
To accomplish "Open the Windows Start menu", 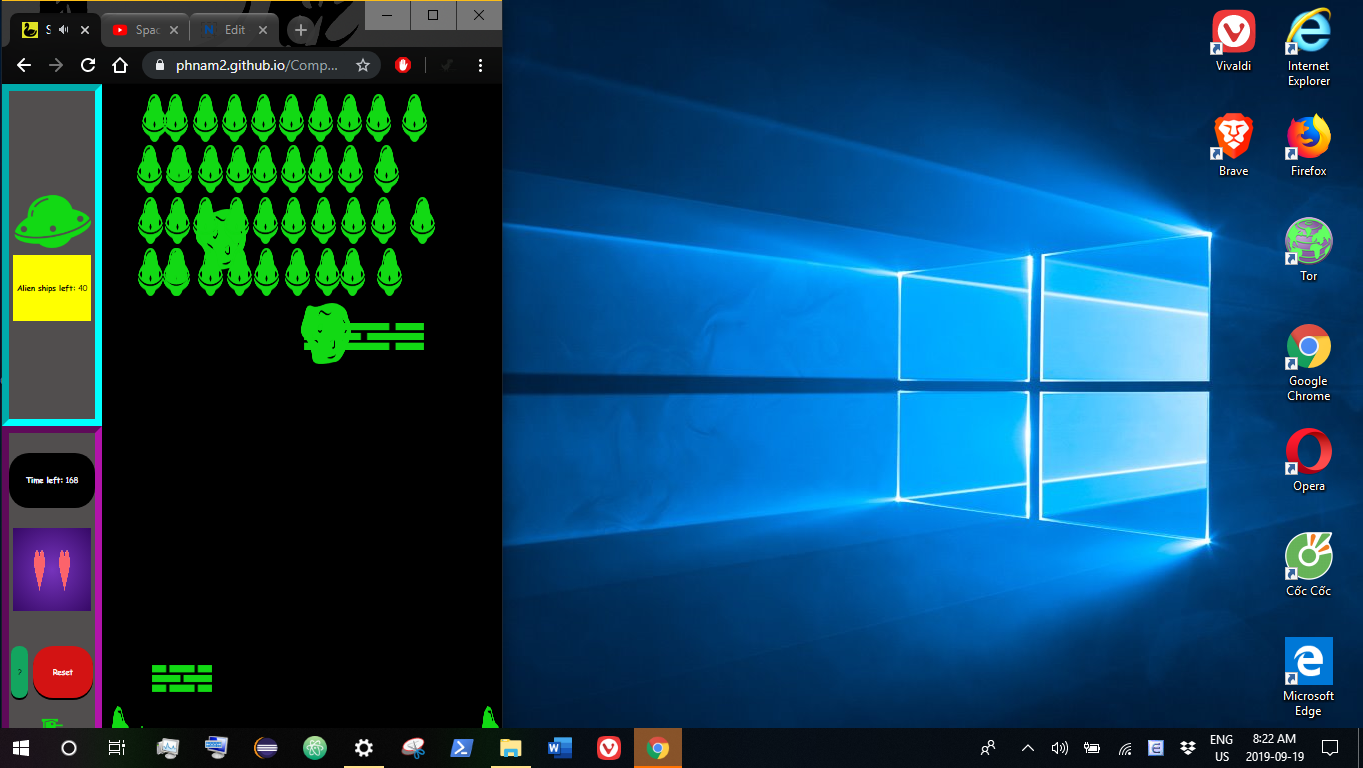I will click(21, 748).
